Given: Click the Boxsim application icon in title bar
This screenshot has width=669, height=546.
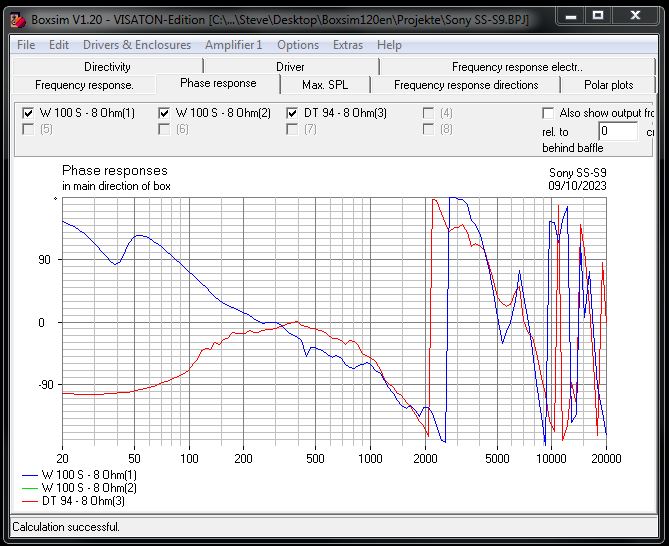Looking at the screenshot, I should [18, 20].
